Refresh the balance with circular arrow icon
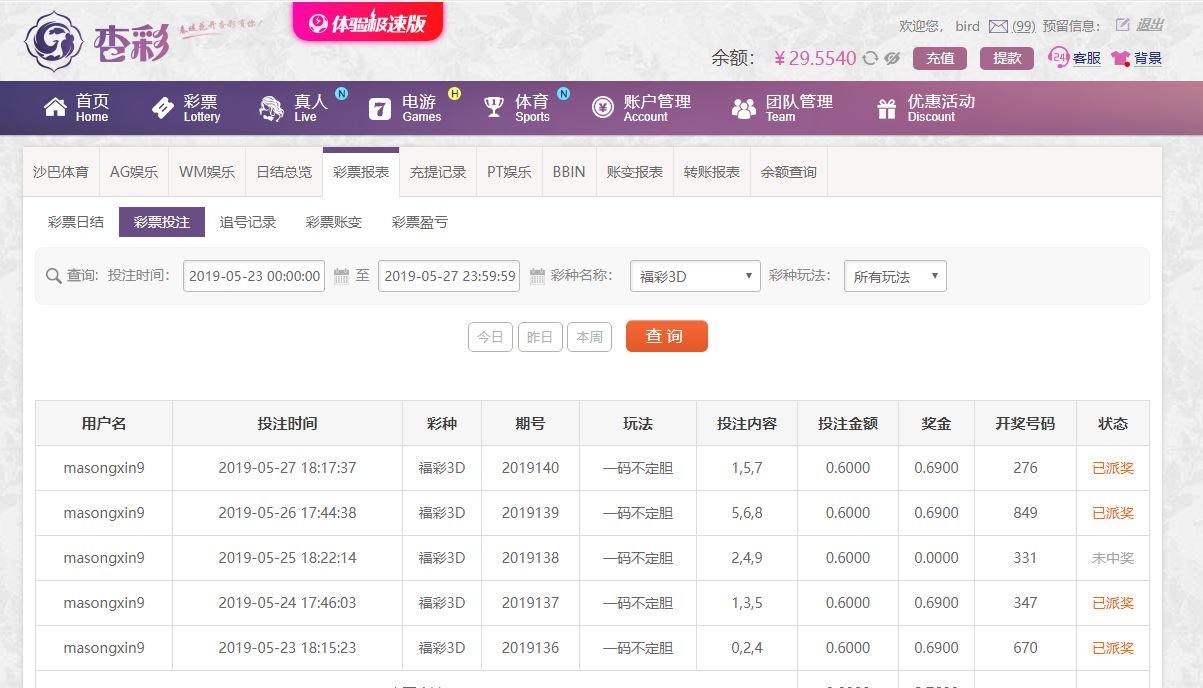The width and height of the screenshot is (1203, 688). (870, 58)
